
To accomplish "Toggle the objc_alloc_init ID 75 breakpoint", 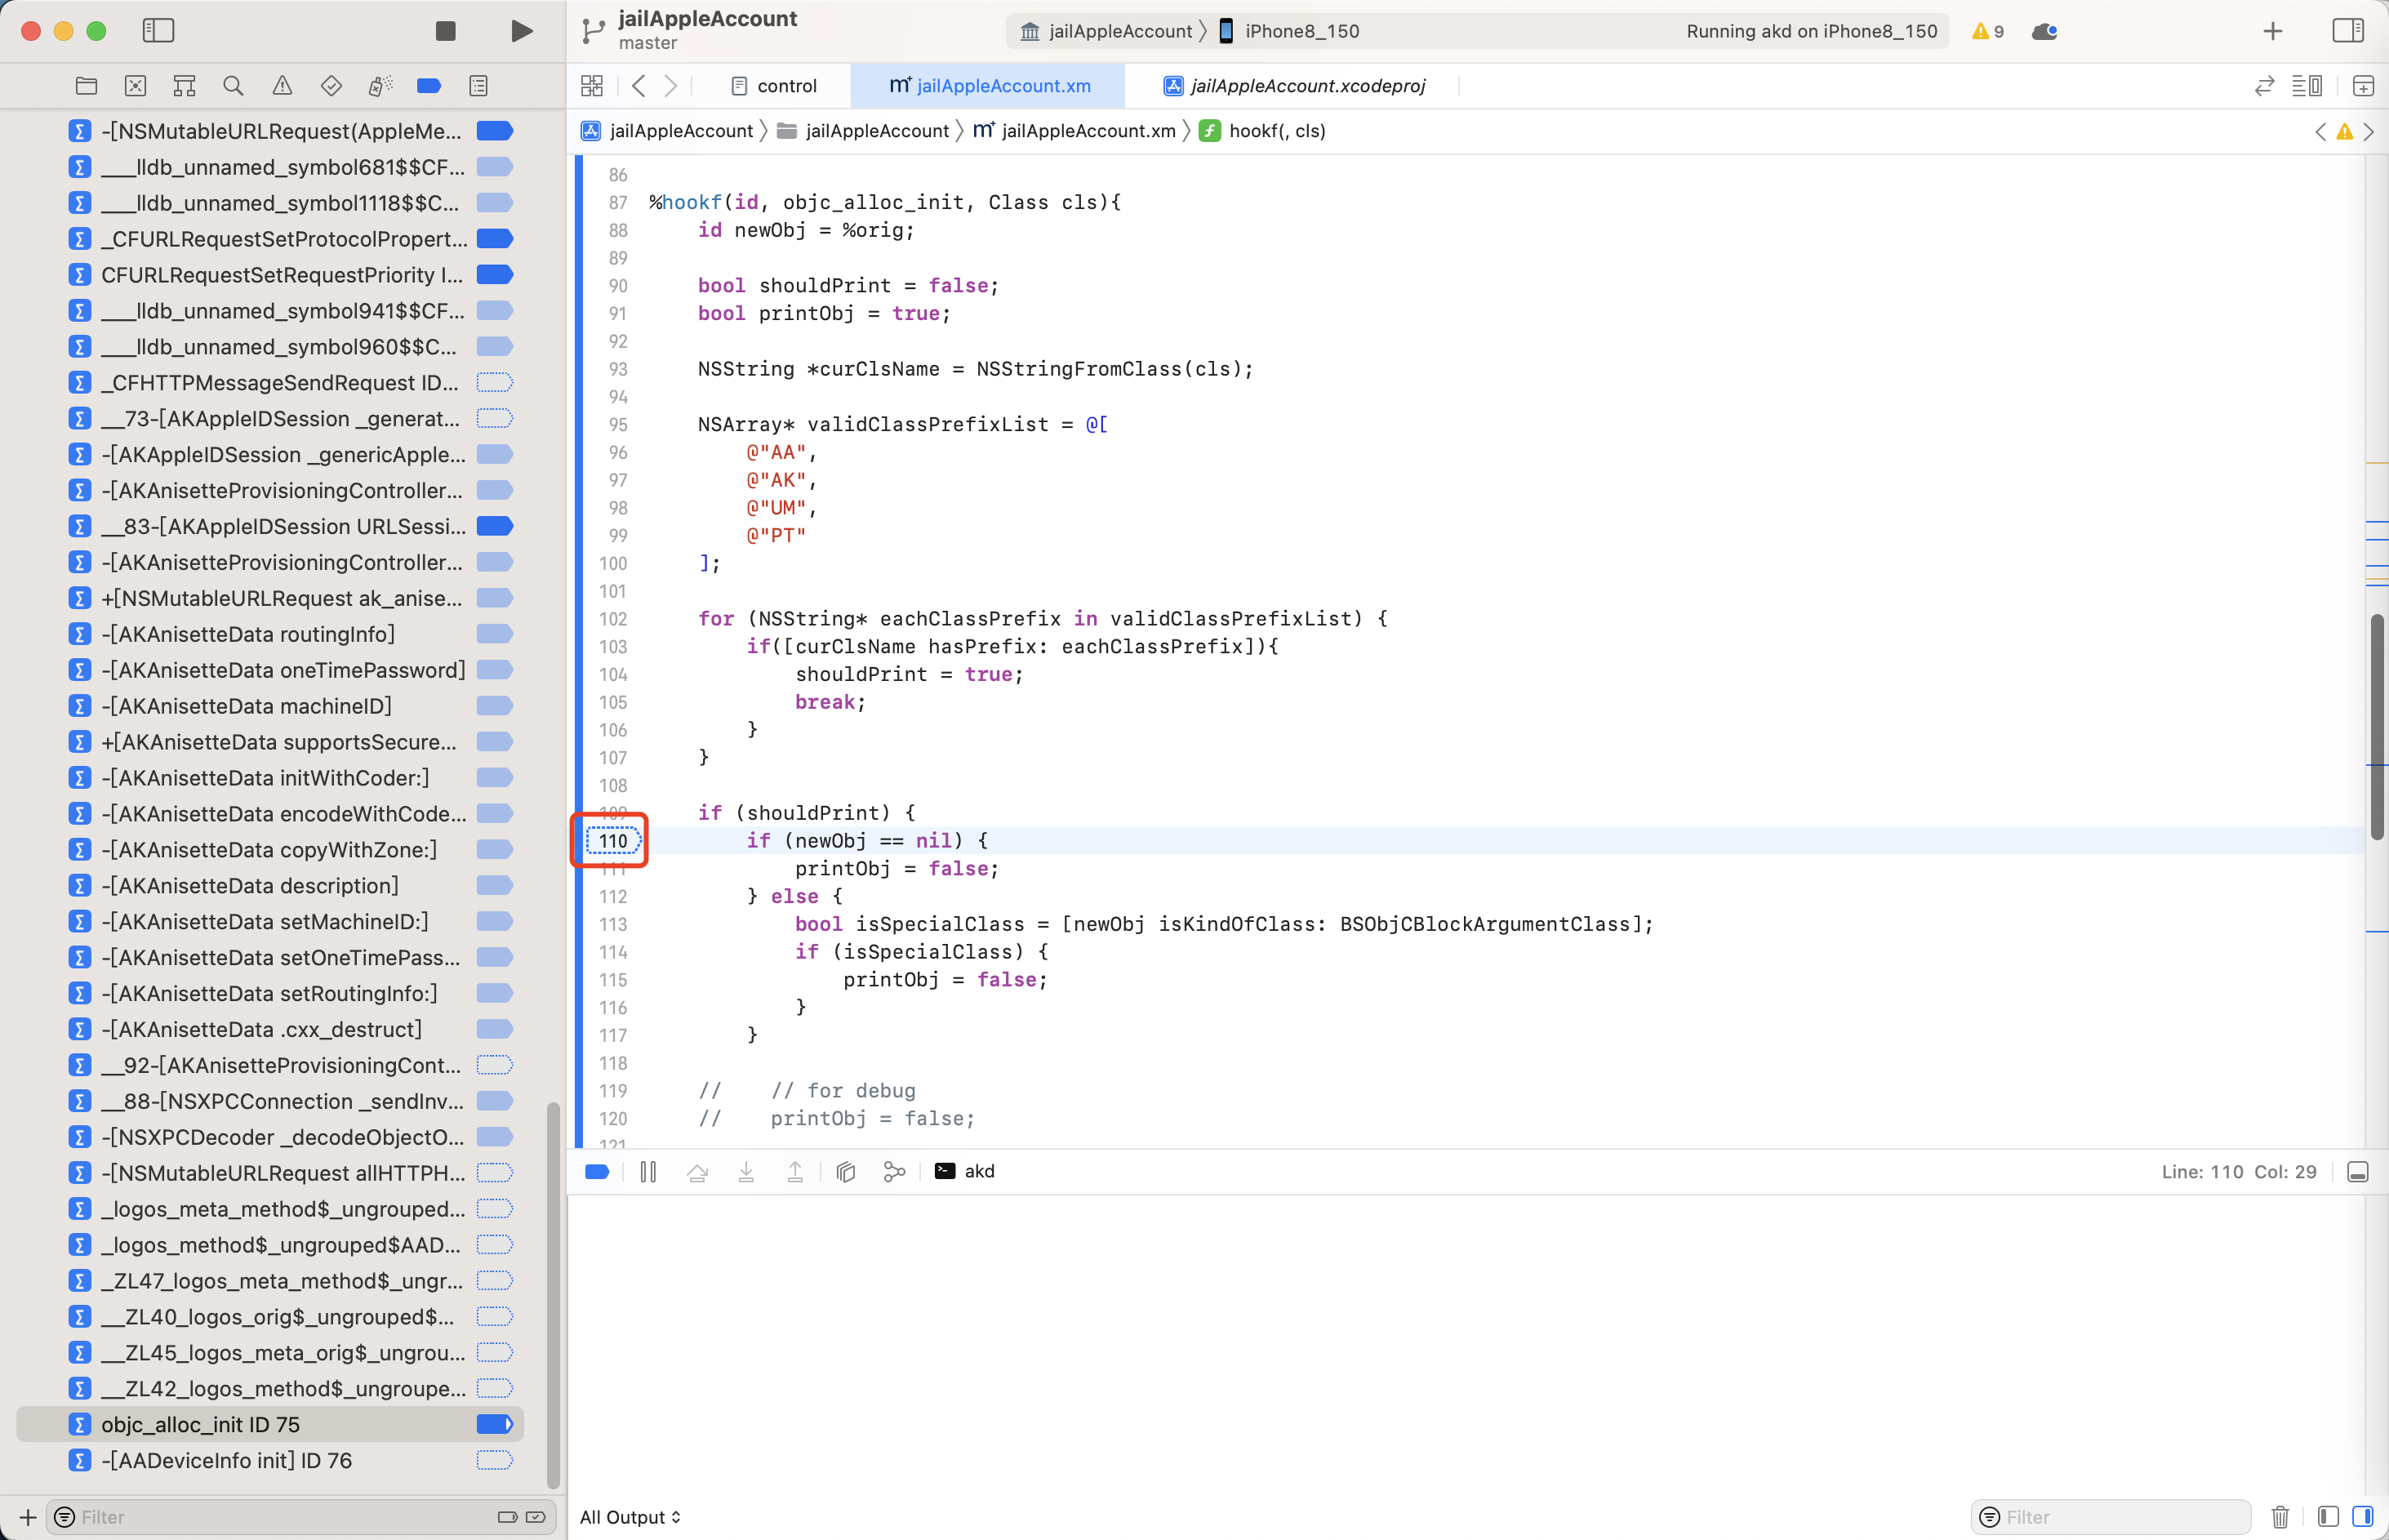I will (x=494, y=1424).
